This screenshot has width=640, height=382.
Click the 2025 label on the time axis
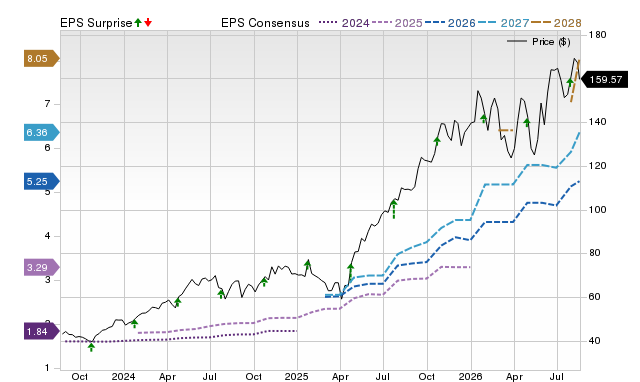point(296,376)
